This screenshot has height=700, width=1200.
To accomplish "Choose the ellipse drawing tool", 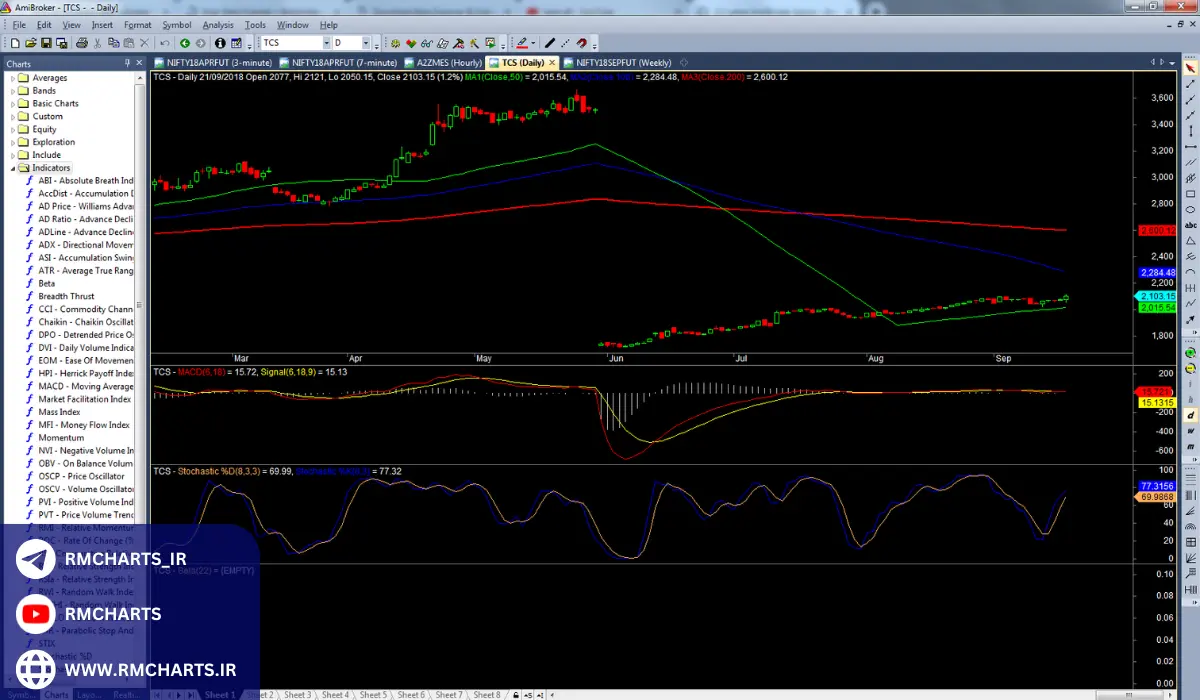I will pos(1190,210).
